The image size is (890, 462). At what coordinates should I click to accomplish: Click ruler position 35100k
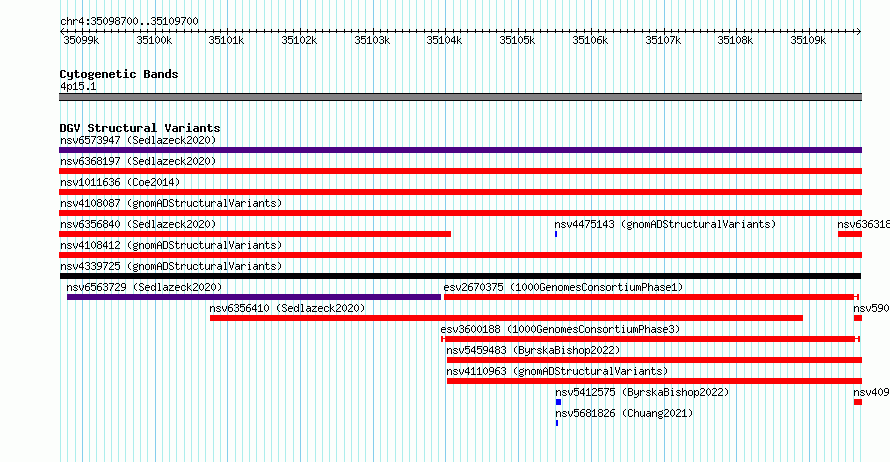point(154,40)
